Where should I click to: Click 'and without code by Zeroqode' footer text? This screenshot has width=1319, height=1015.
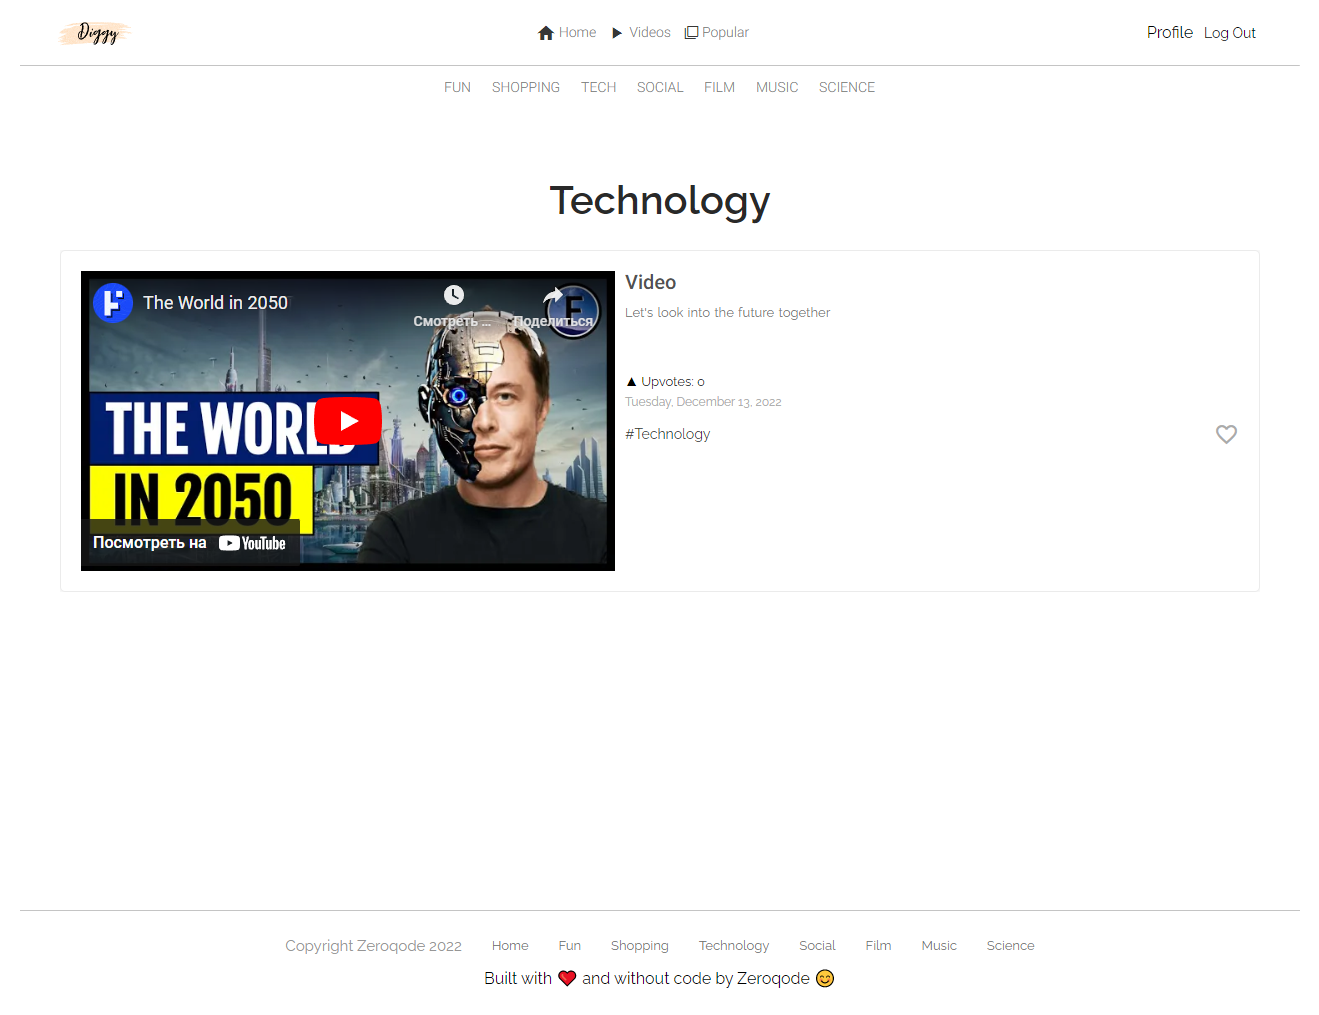coord(696,979)
